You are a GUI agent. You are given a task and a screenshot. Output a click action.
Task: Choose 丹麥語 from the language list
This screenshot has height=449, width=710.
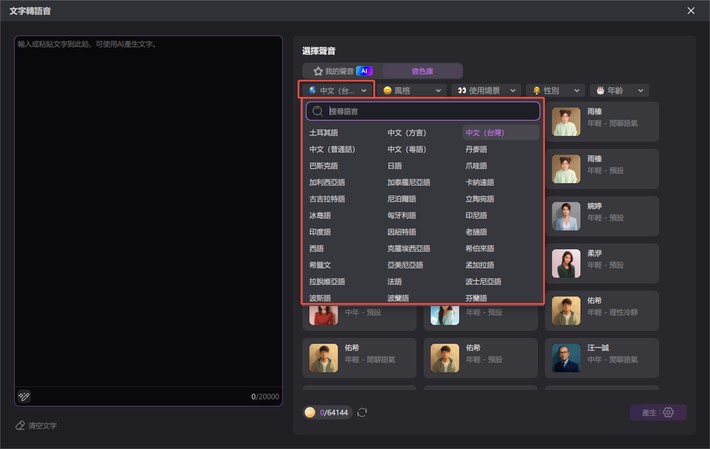click(x=476, y=149)
